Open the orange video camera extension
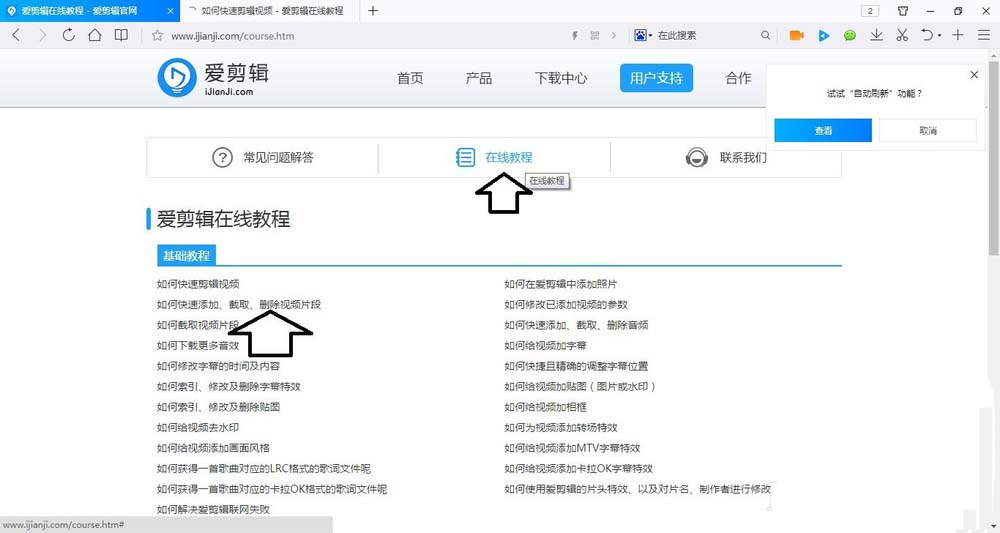The height and width of the screenshot is (533, 1000). click(797, 36)
